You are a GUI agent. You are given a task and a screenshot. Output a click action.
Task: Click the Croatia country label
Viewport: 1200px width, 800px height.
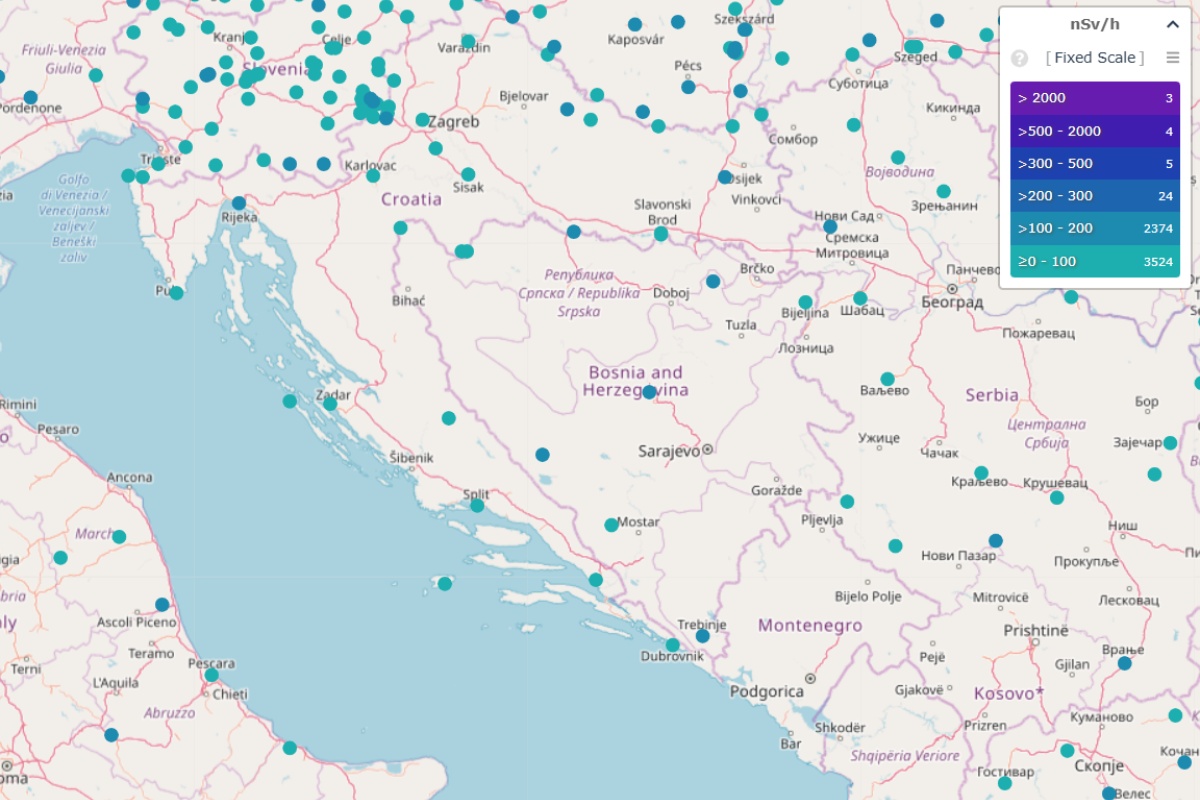tap(411, 199)
